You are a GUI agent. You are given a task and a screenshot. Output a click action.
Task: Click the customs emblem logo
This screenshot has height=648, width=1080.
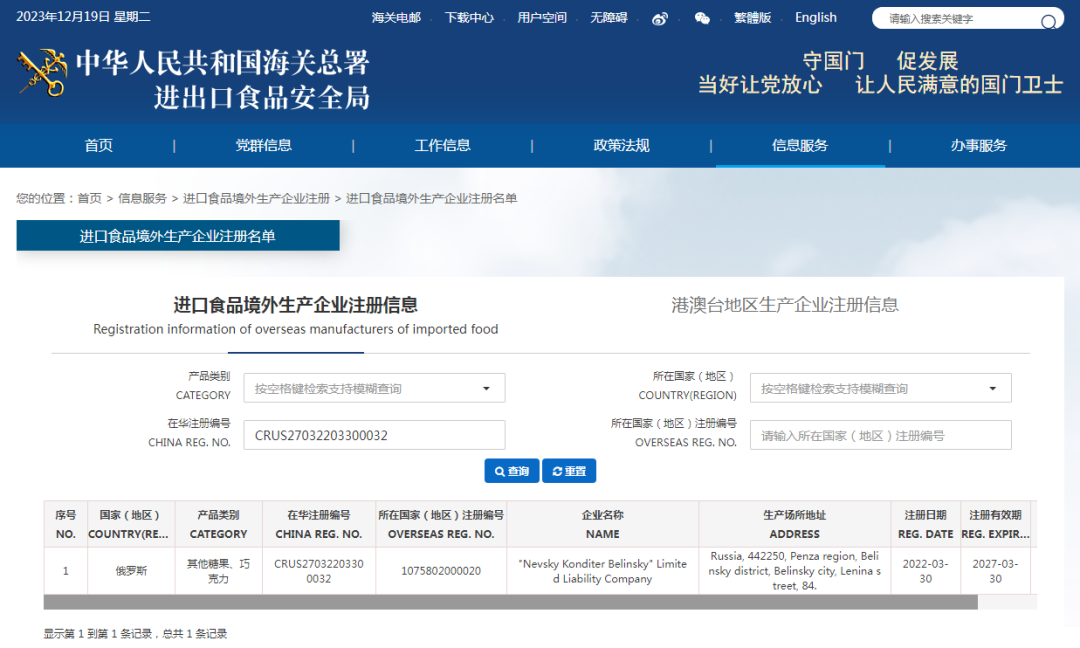43,72
